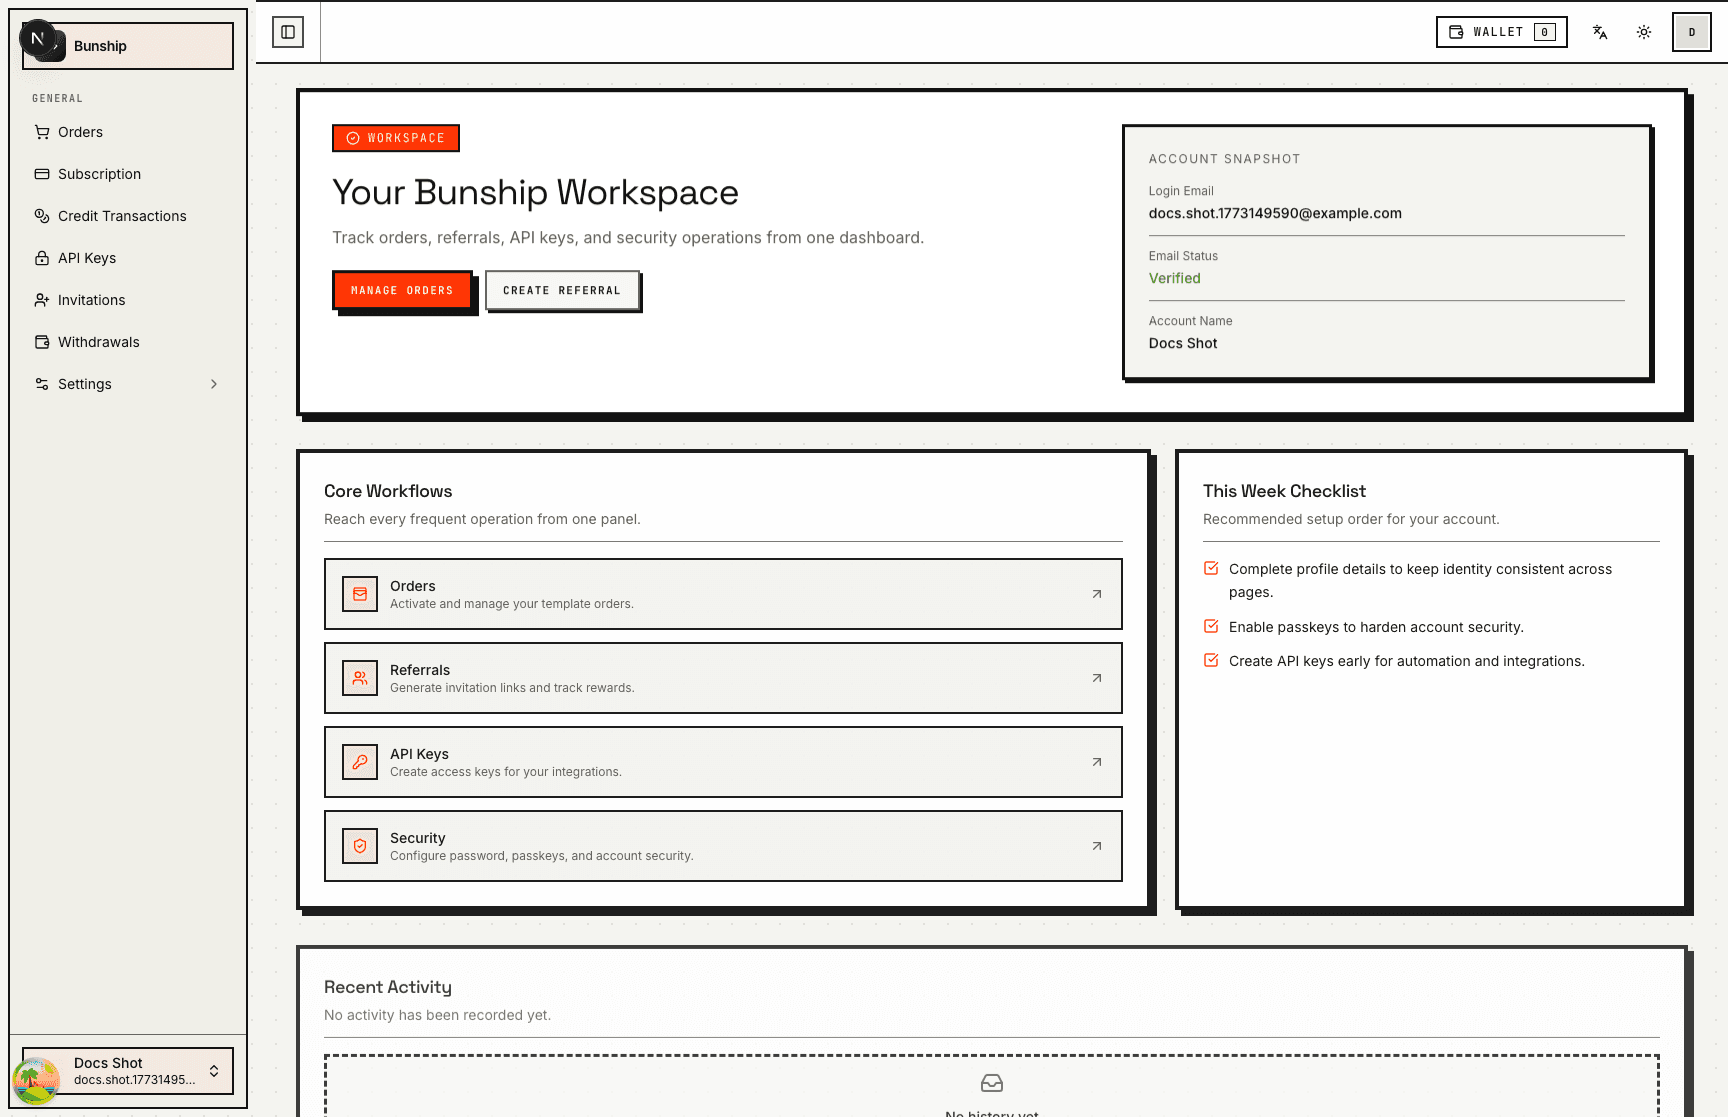Click the shield icon on Security card
1728x1117 pixels.
[359, 846]
